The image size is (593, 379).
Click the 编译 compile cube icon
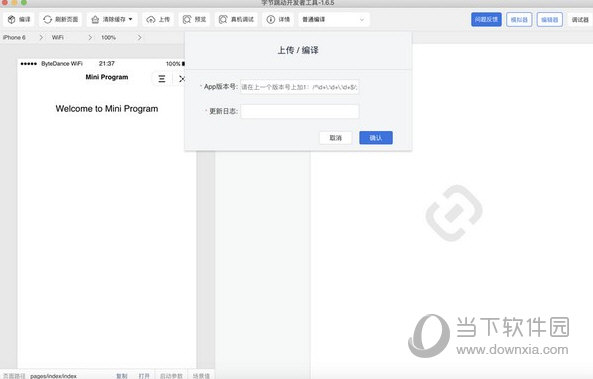coord(12,19)
